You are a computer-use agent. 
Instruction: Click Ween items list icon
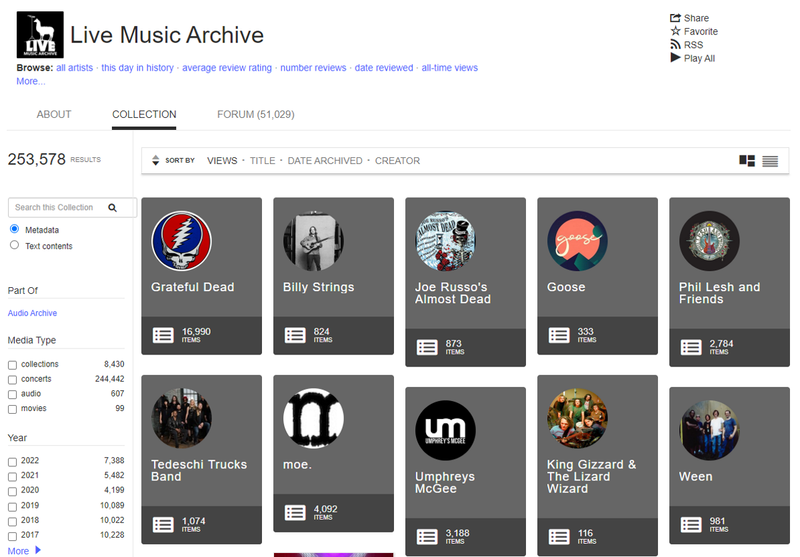click(691, 525)
